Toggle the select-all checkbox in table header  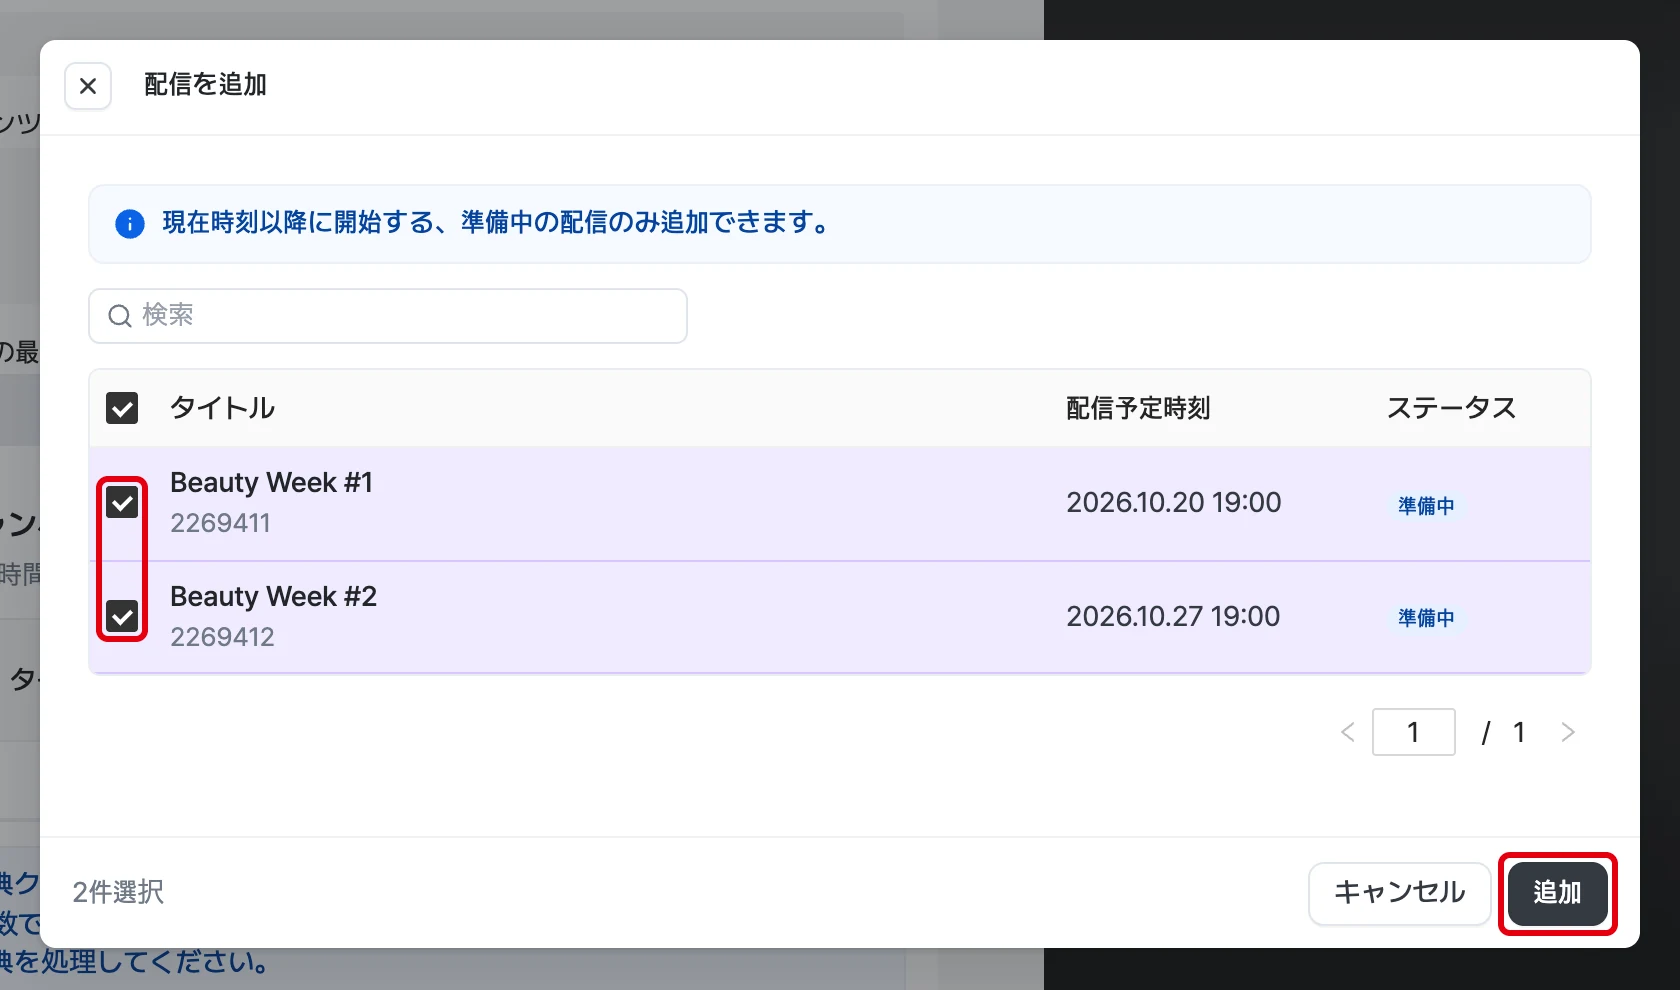[122, 408]
